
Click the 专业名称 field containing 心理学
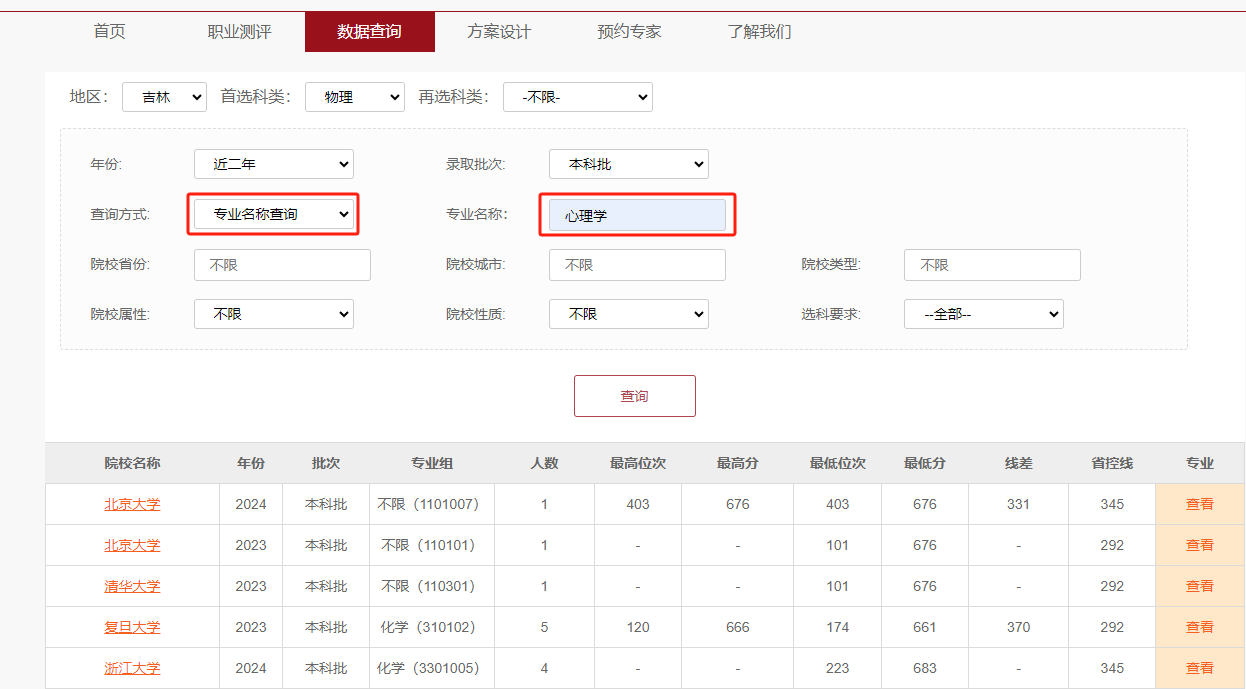coord(637,215)
